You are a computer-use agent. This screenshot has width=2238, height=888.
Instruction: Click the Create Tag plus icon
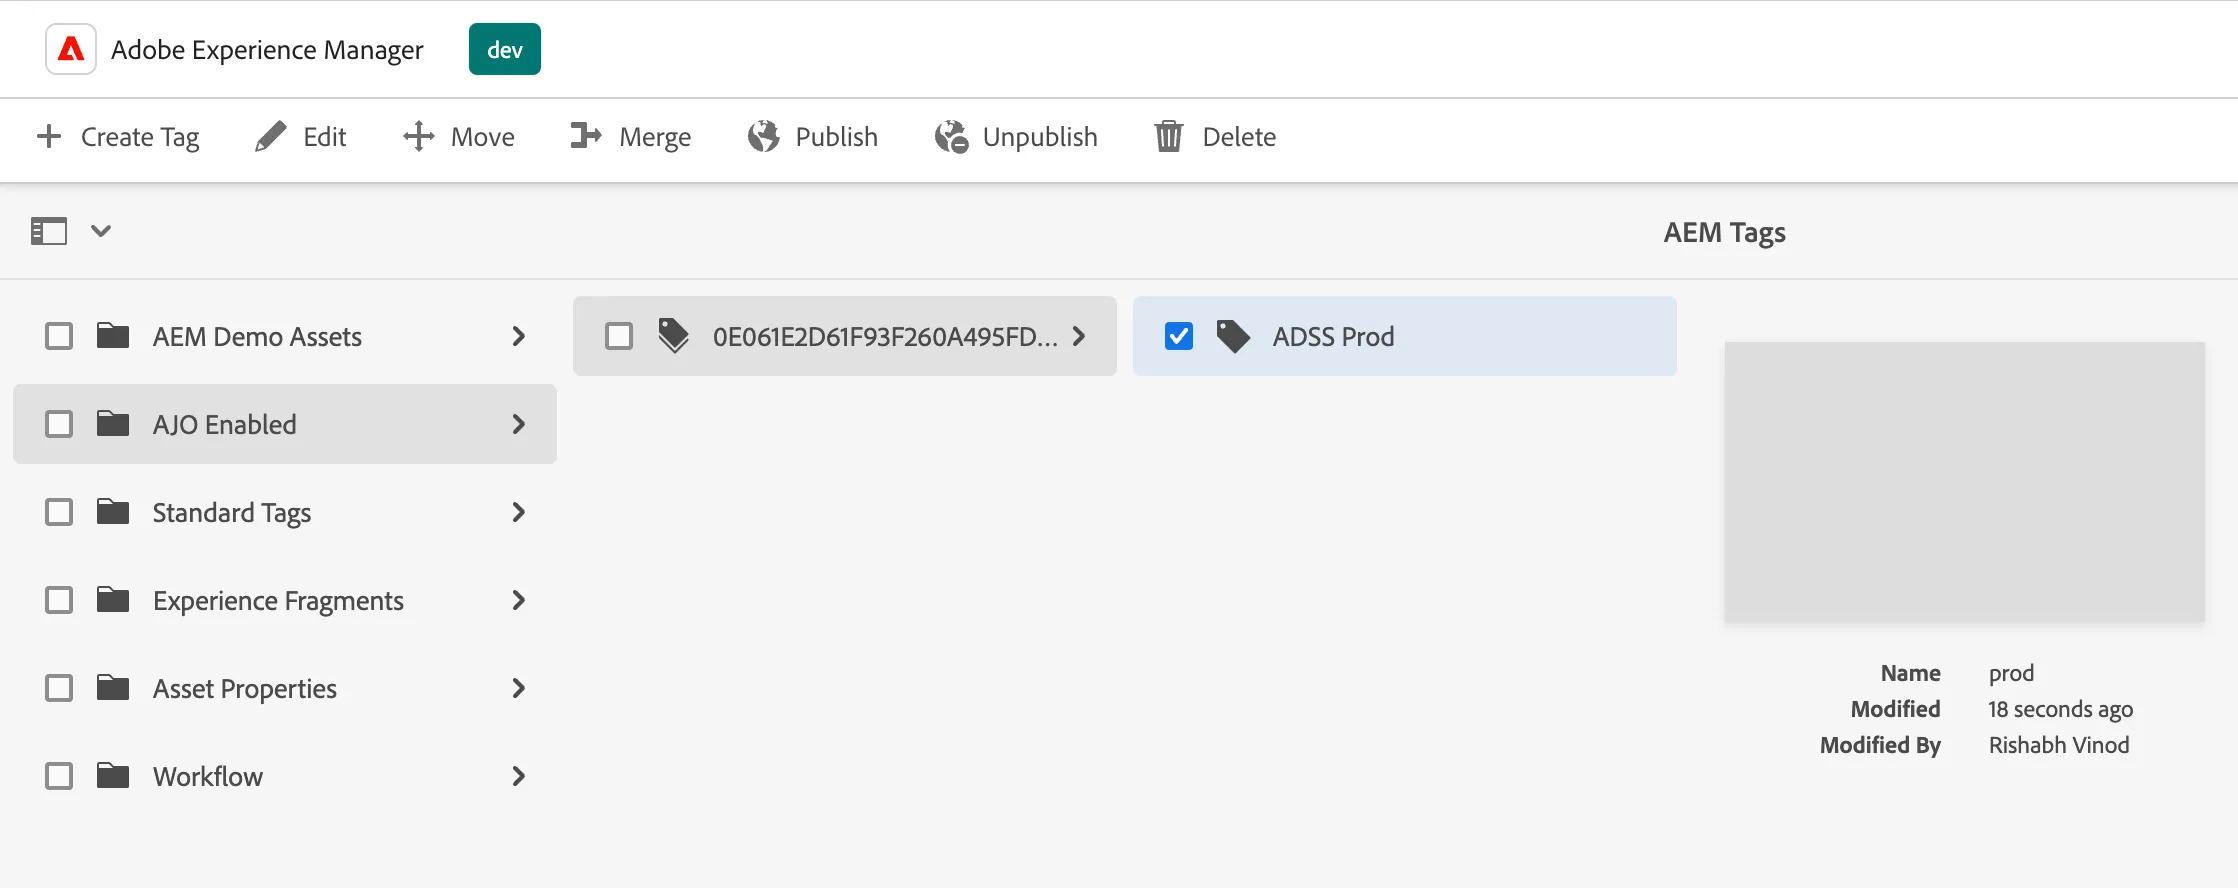[49, 136]
